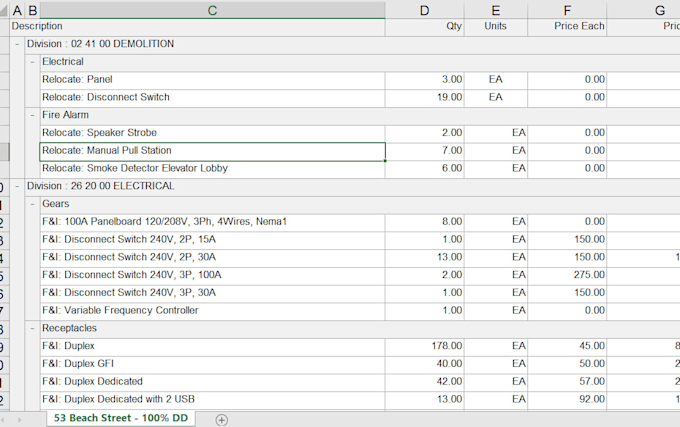Open the 53 Beach Street - 100% DD tab
Viewport: 680px width, 427px height.
pyautogui.click(x=121, y=418)
